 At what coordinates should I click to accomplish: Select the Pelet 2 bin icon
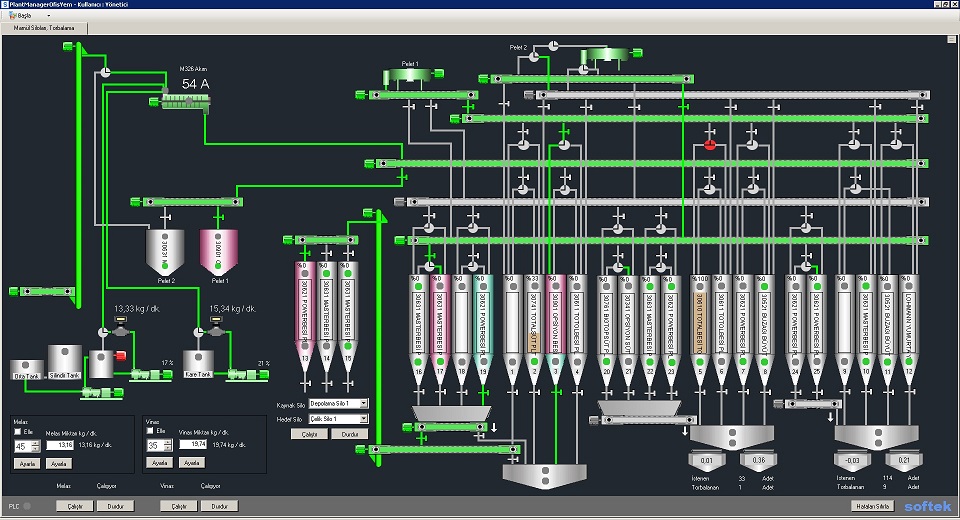tap(165, 252)
